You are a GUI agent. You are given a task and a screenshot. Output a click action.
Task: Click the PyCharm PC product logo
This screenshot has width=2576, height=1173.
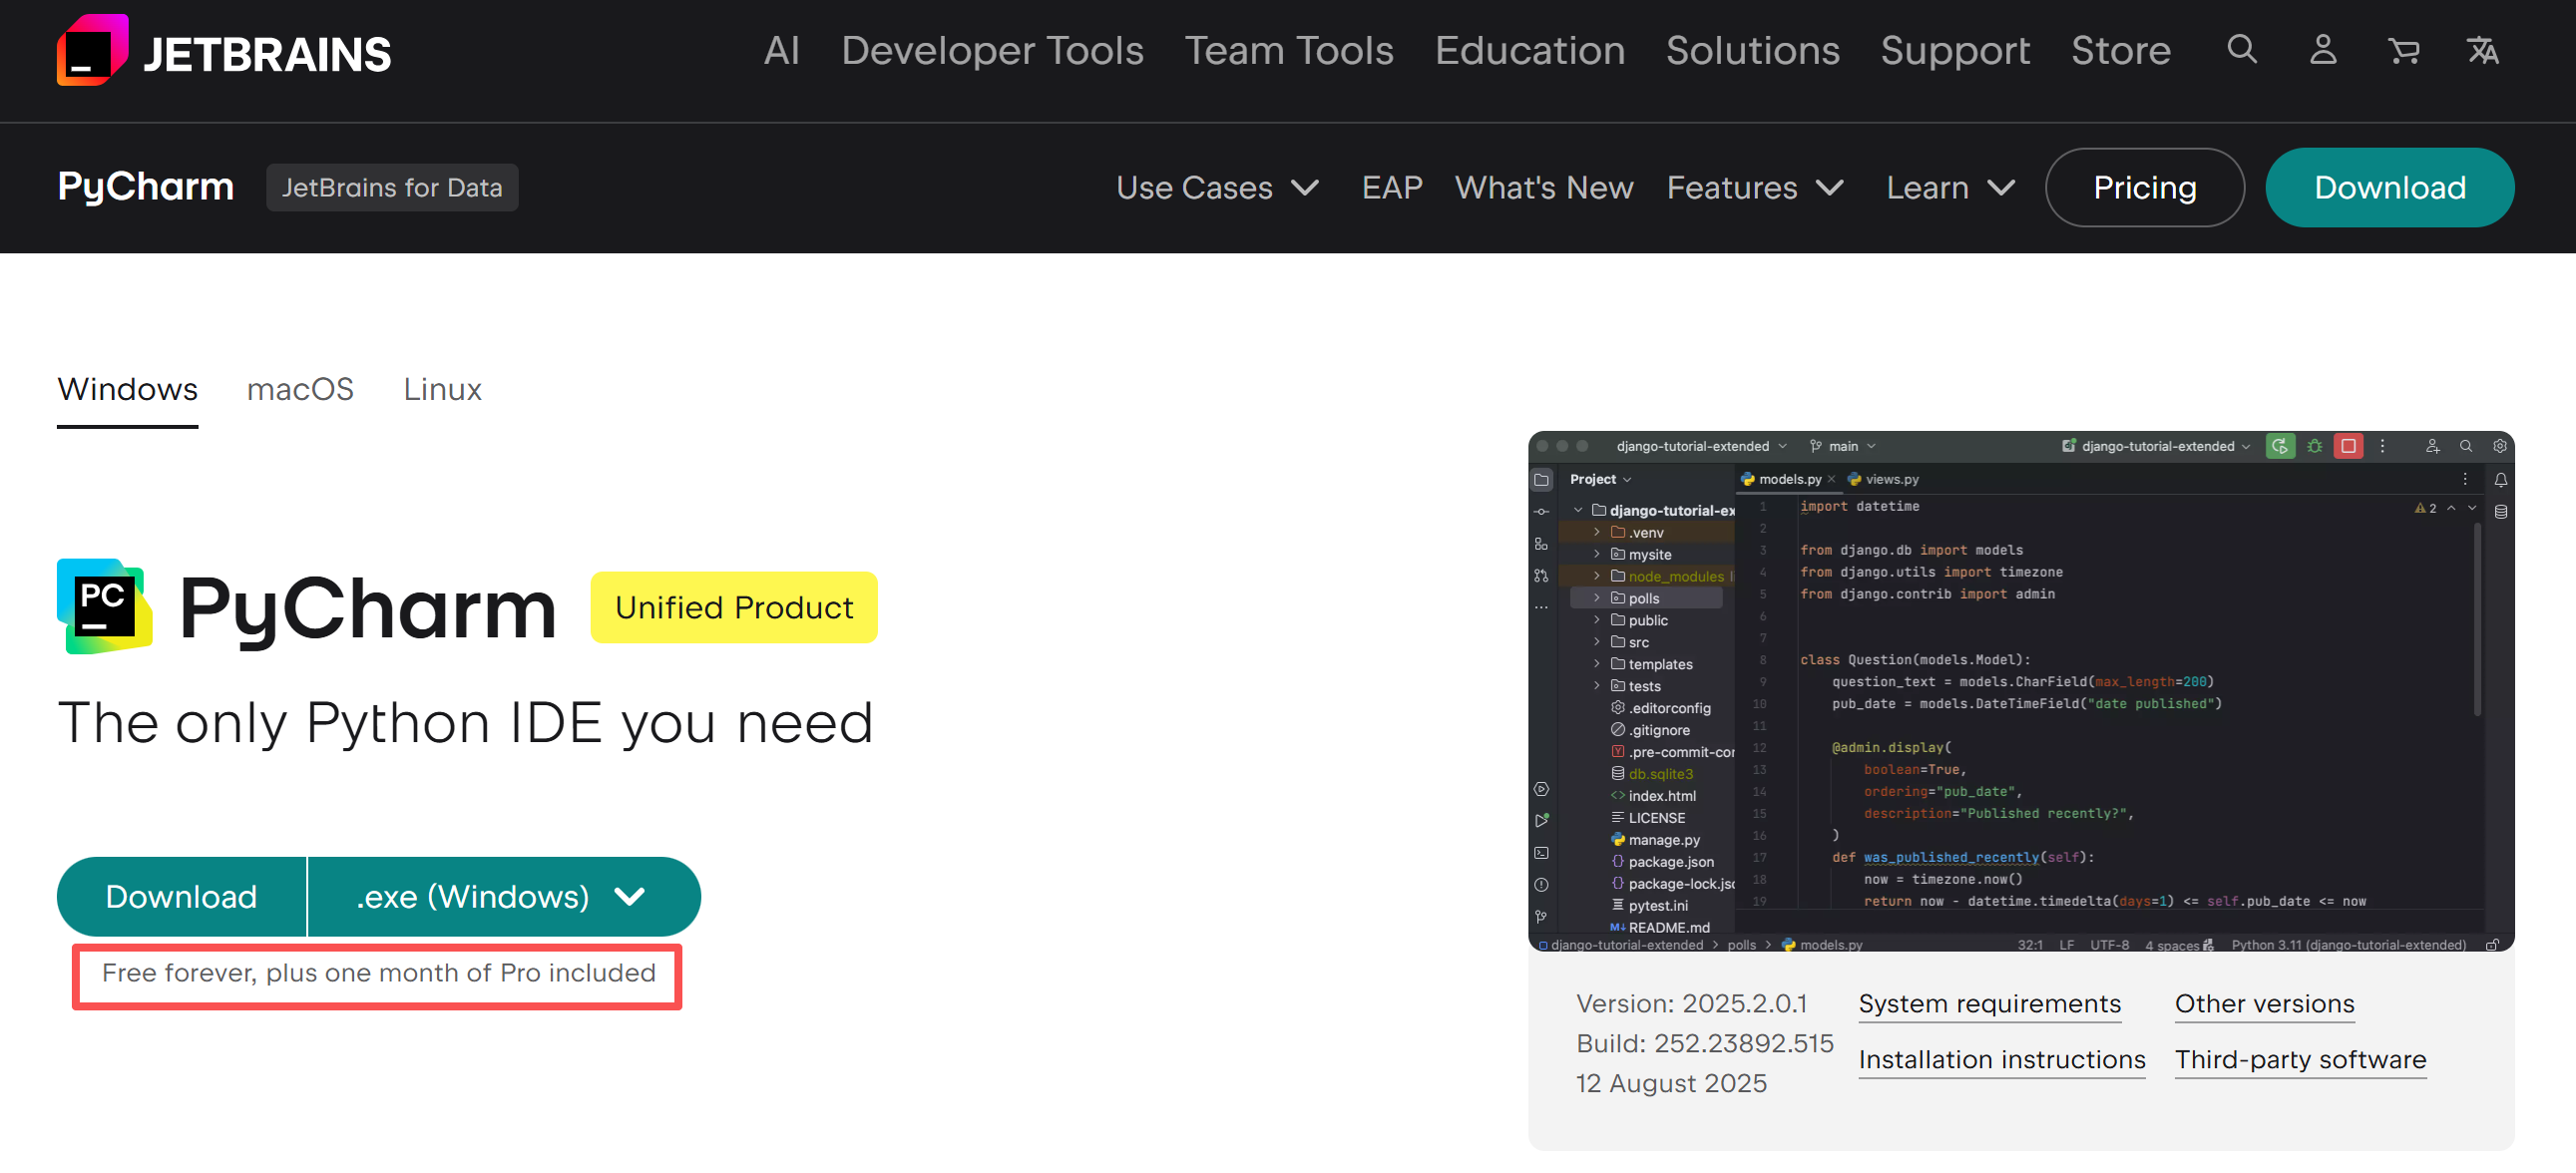click(x=105, y=606)
